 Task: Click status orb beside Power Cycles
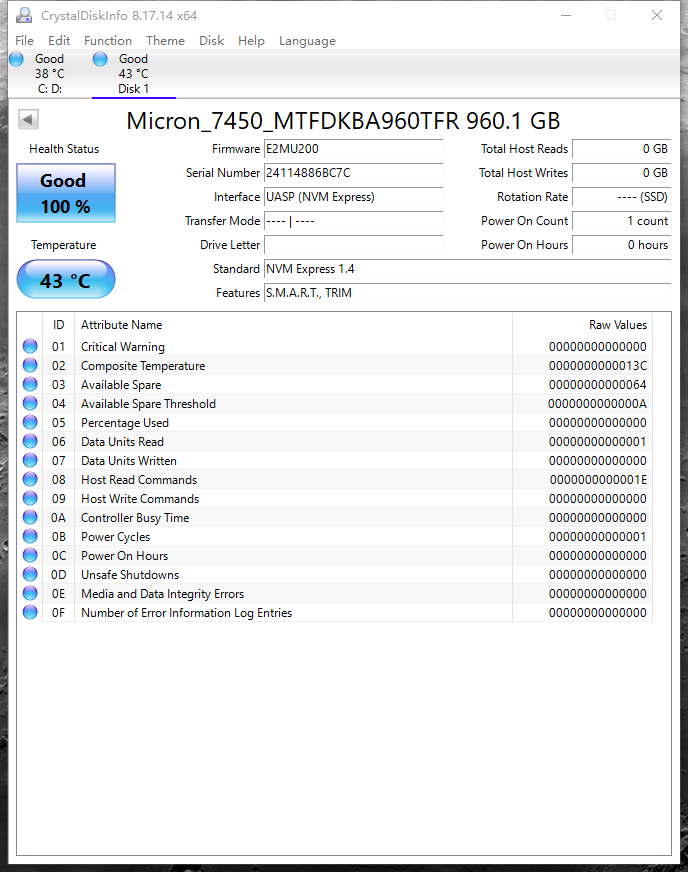(x=30, y=537)
